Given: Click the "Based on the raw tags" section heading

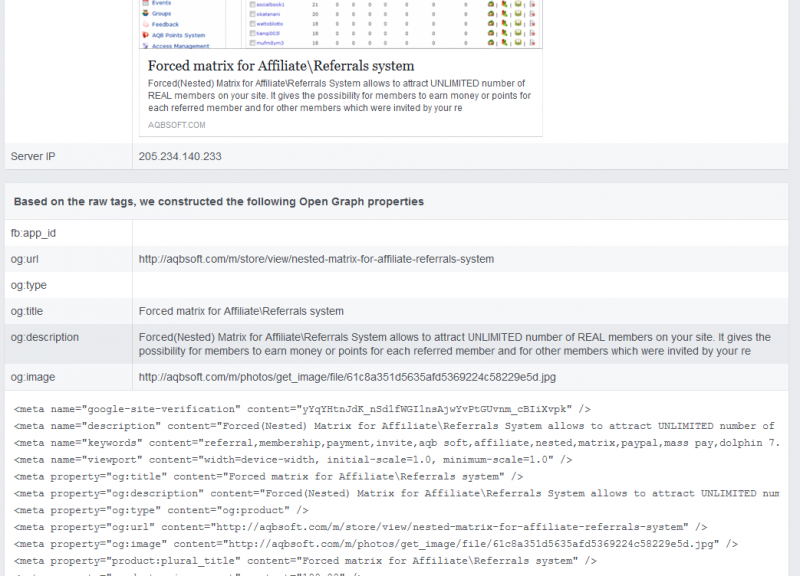Looking at the screenshot, I should tap(219, 202).
